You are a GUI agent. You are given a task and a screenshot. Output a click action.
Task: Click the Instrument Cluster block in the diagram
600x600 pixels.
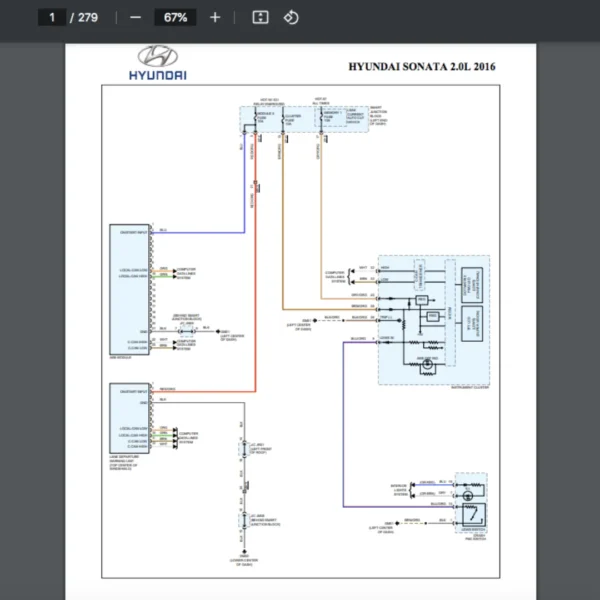(430, 320)
